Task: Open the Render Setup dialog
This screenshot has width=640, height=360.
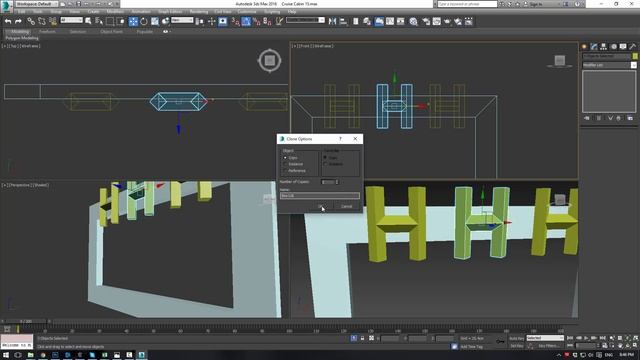Action: click(x=426, y=21)
